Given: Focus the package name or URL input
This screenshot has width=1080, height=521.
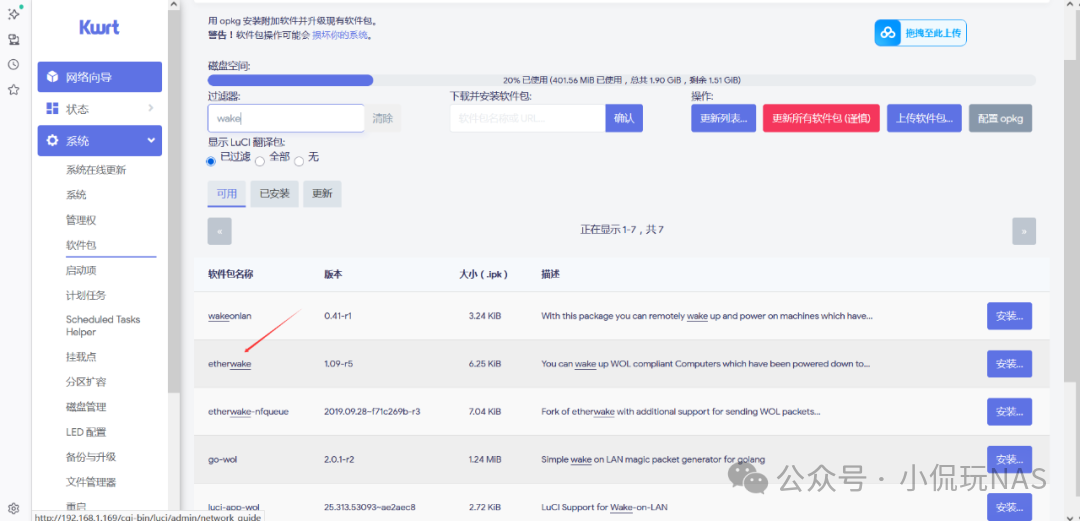Looking at the screenshot, I should pos(528,118).
